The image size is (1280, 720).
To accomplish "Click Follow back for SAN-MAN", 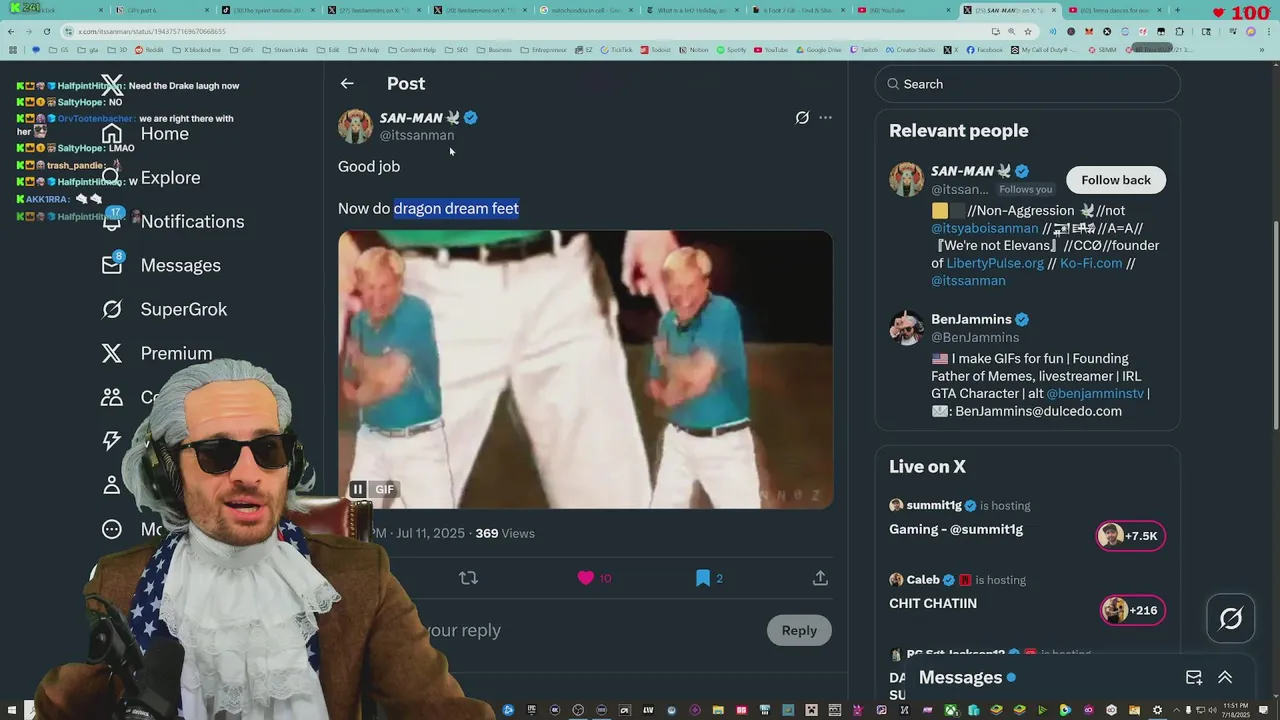I will coord(1116,180).
